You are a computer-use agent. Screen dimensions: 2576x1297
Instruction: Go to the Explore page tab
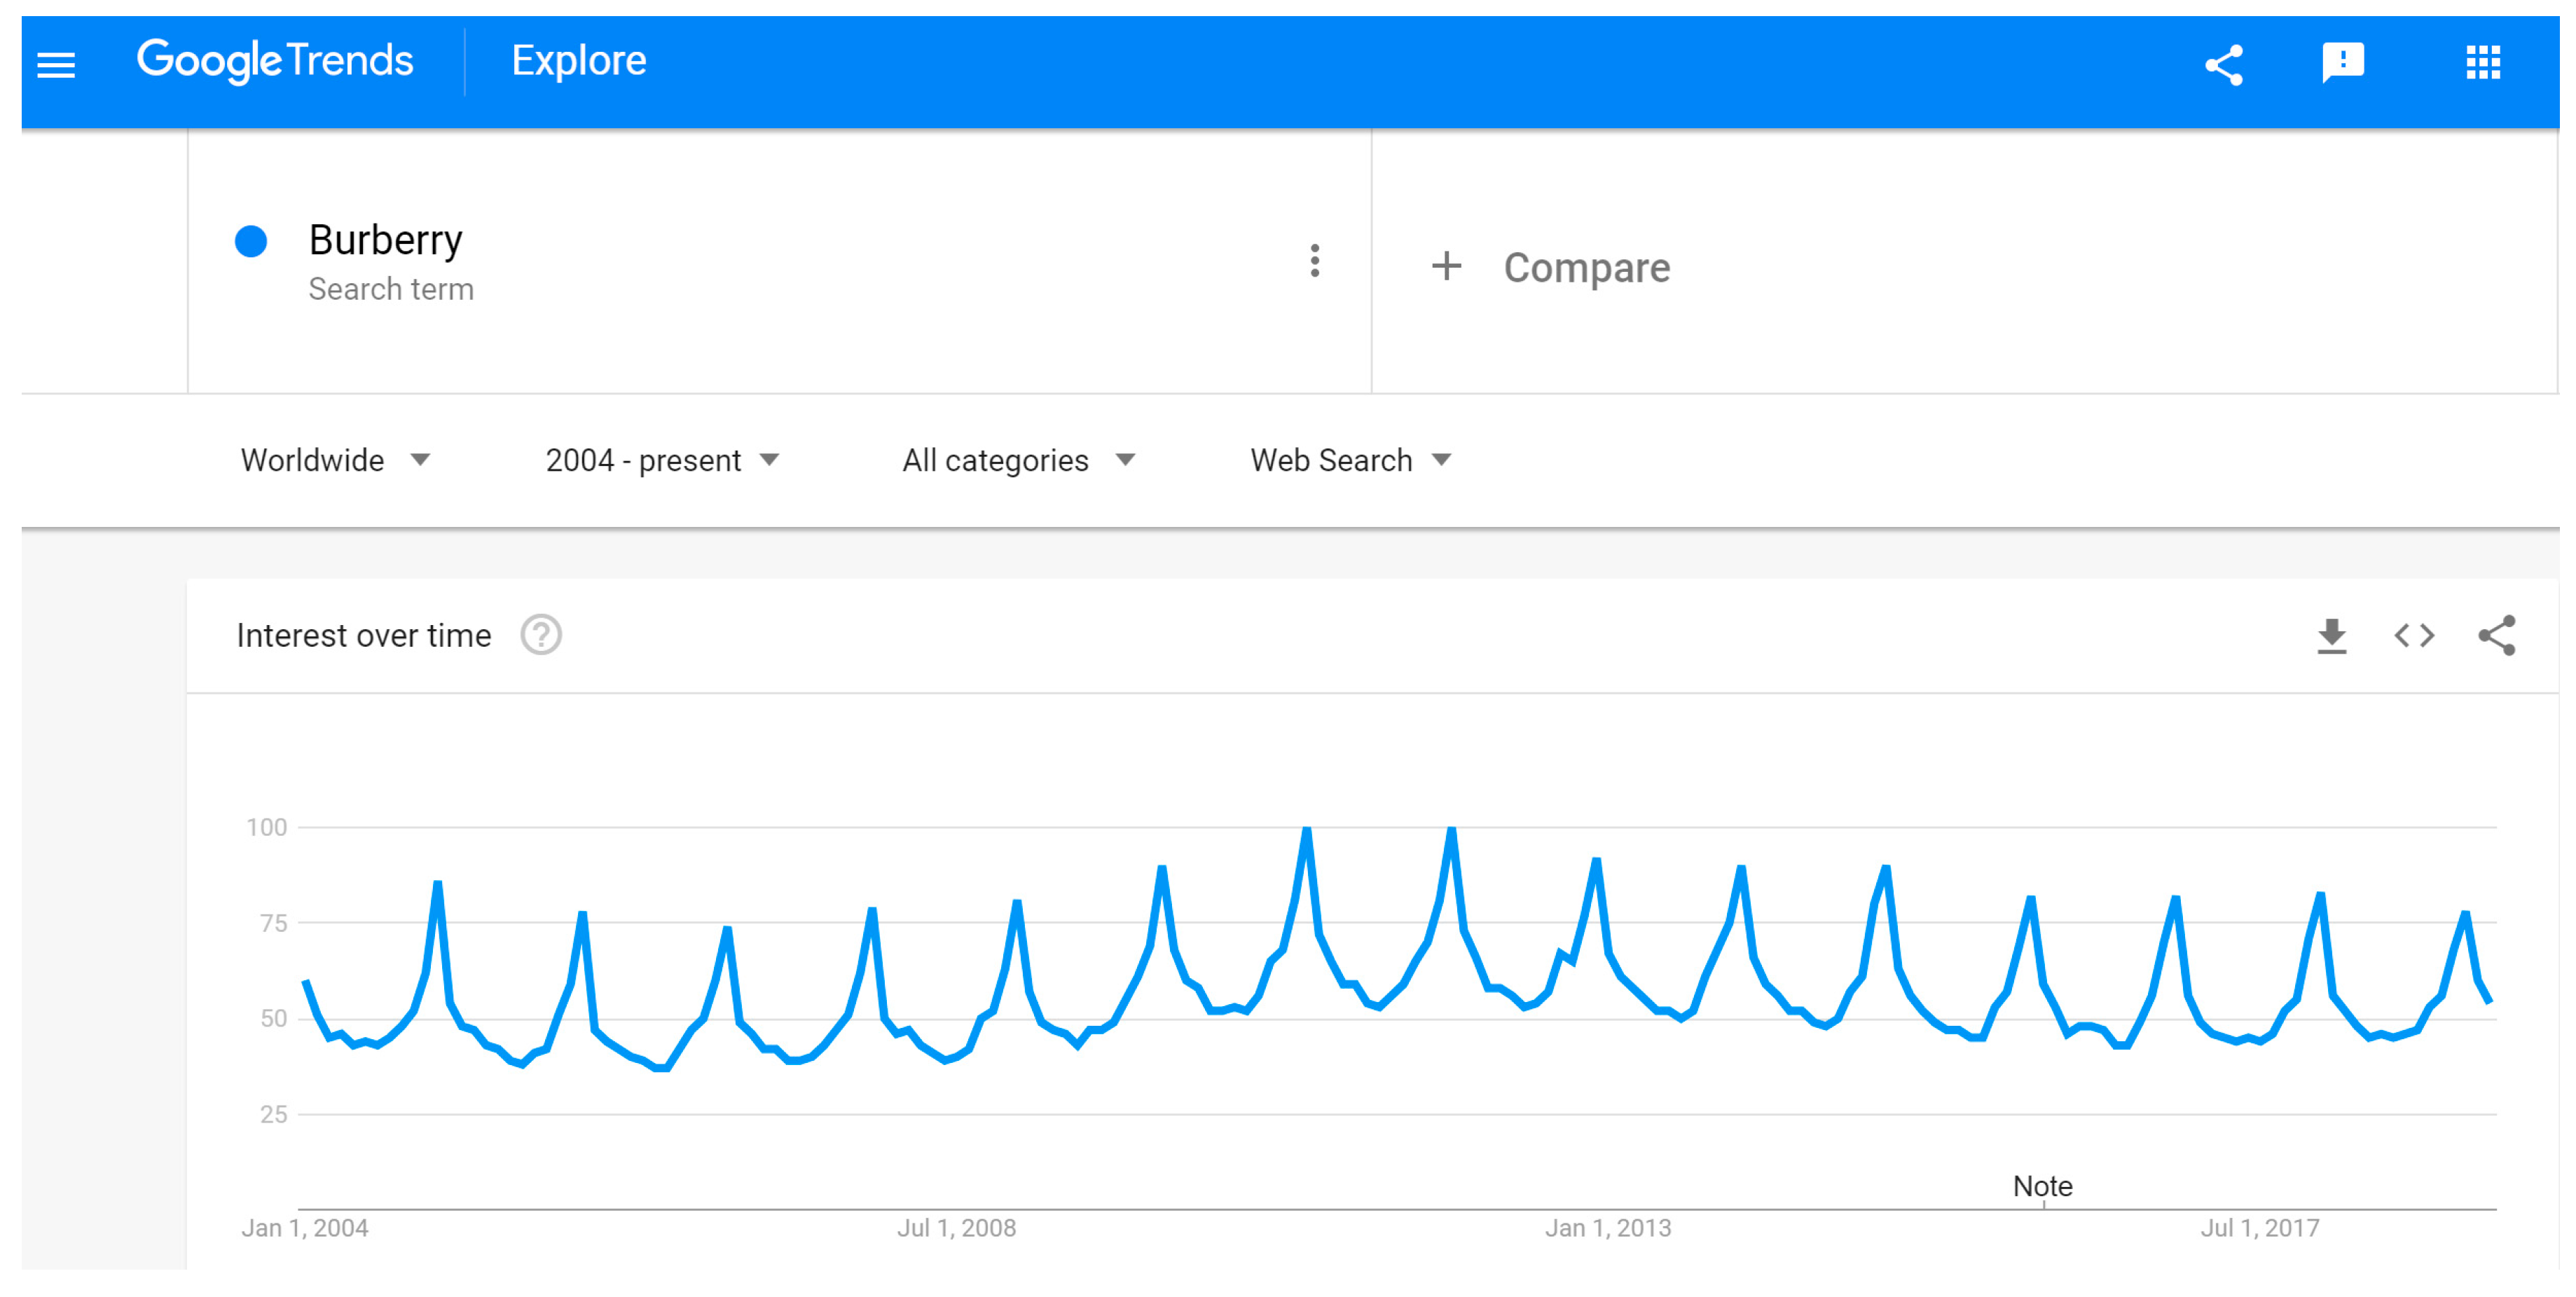(x=579, y=61)
